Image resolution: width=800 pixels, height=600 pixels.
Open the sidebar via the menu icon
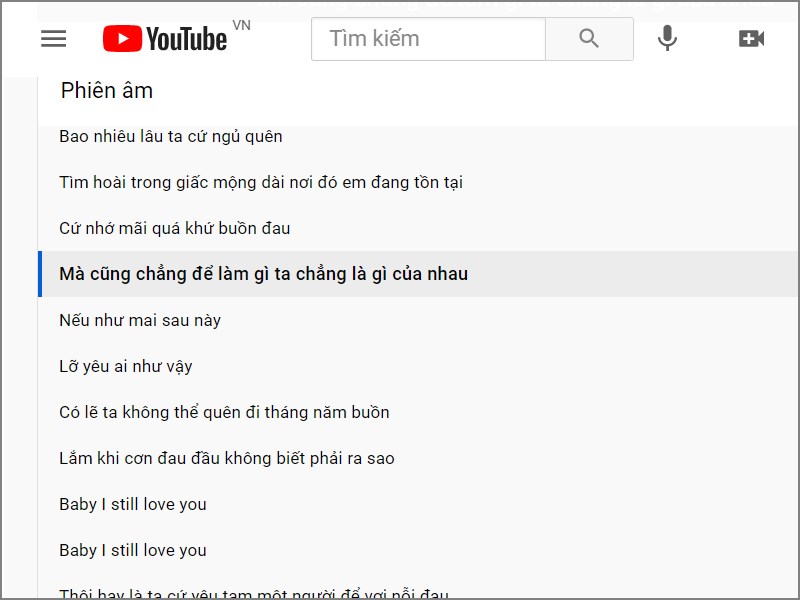click(x=53, y=38)
